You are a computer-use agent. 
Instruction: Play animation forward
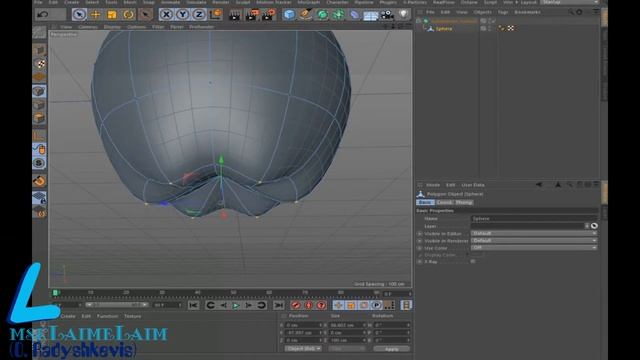pyautogui.click(x=236, y=305)
